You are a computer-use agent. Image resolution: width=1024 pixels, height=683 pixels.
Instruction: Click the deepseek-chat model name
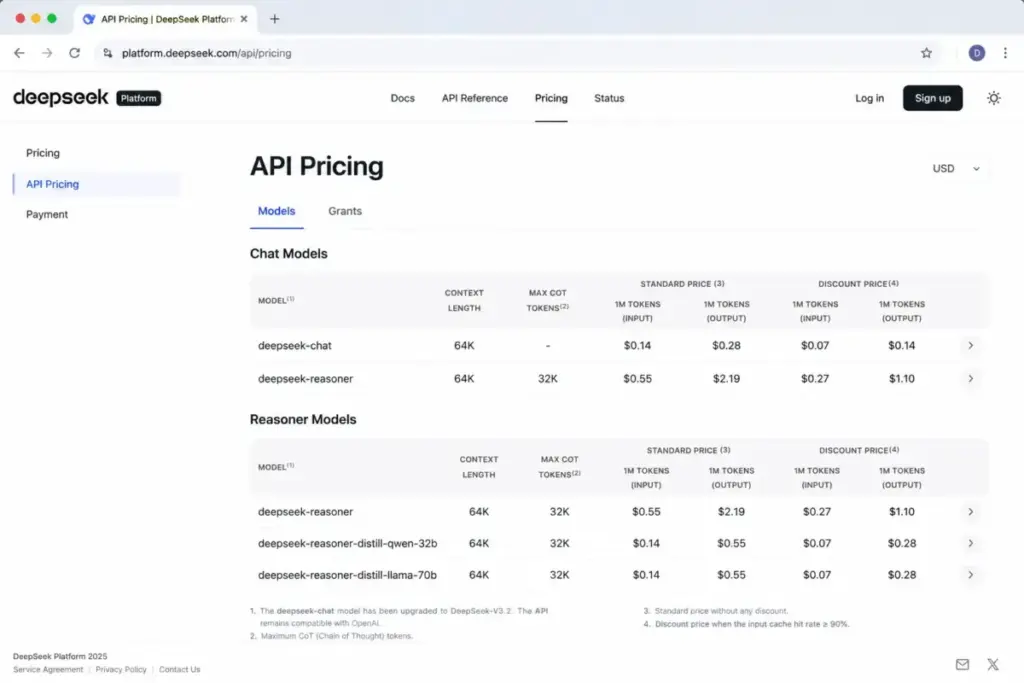tap(295, 345)
